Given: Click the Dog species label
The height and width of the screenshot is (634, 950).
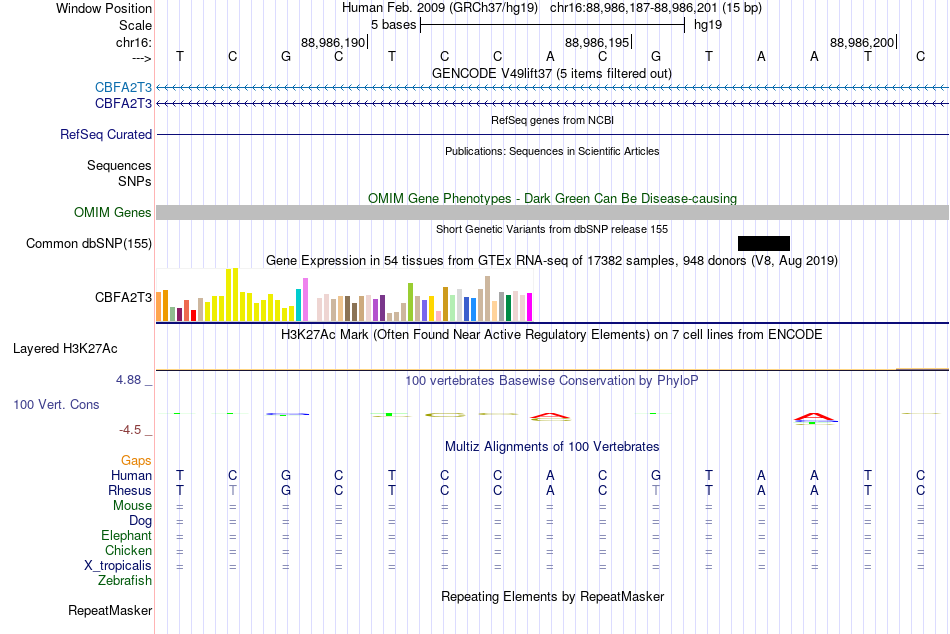Looking at the screenshot, I should 141,521.
